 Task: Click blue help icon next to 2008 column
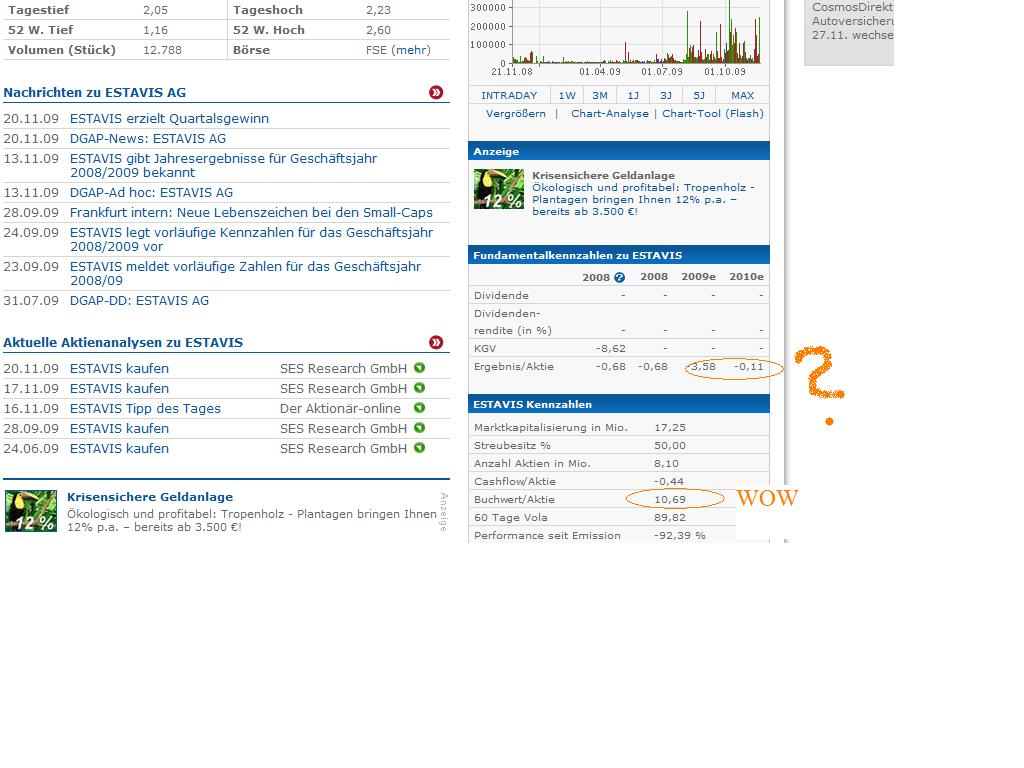coord(620,278)
